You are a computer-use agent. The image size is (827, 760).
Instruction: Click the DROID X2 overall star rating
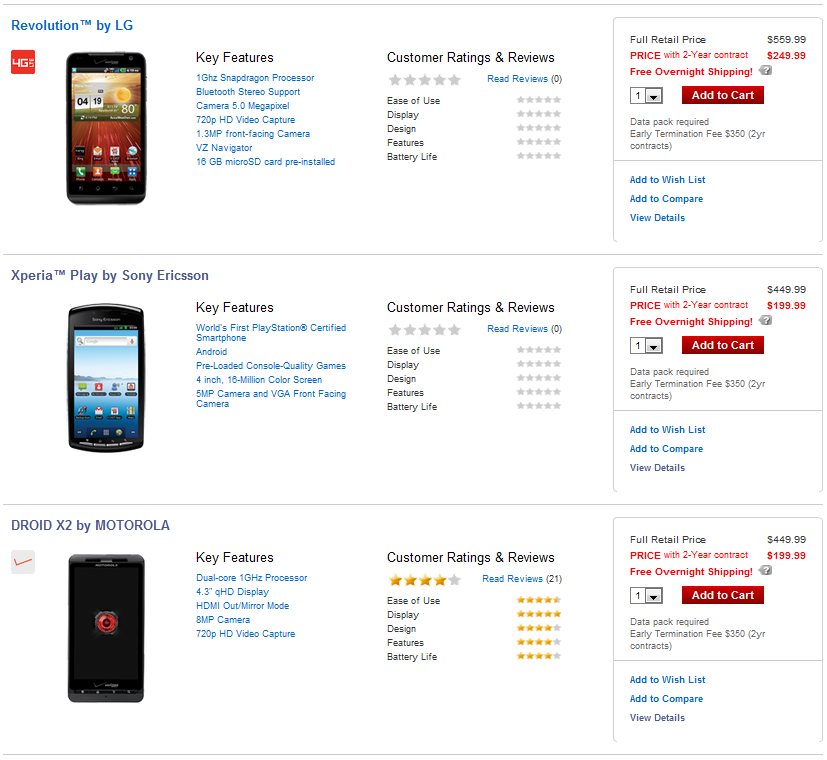click(424, 579)
